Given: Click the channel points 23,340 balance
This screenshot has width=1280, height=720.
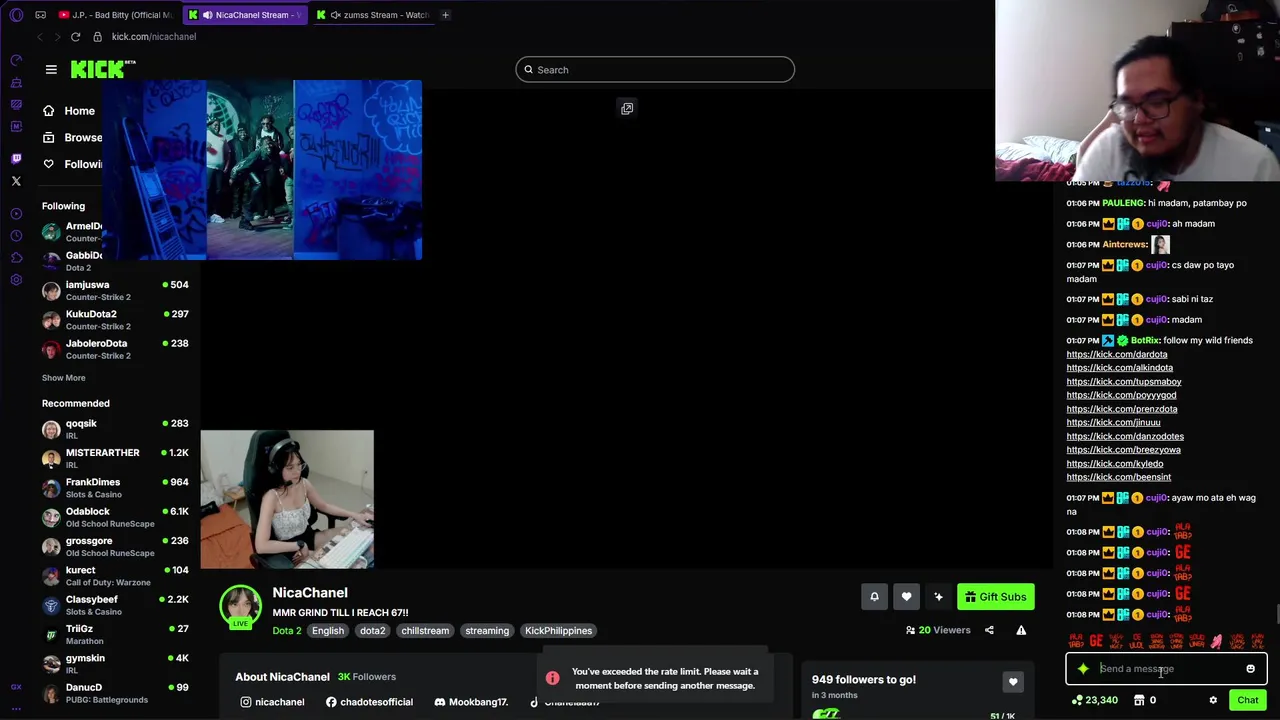Looking at the screenshot, I should (x=1095, y=700).
